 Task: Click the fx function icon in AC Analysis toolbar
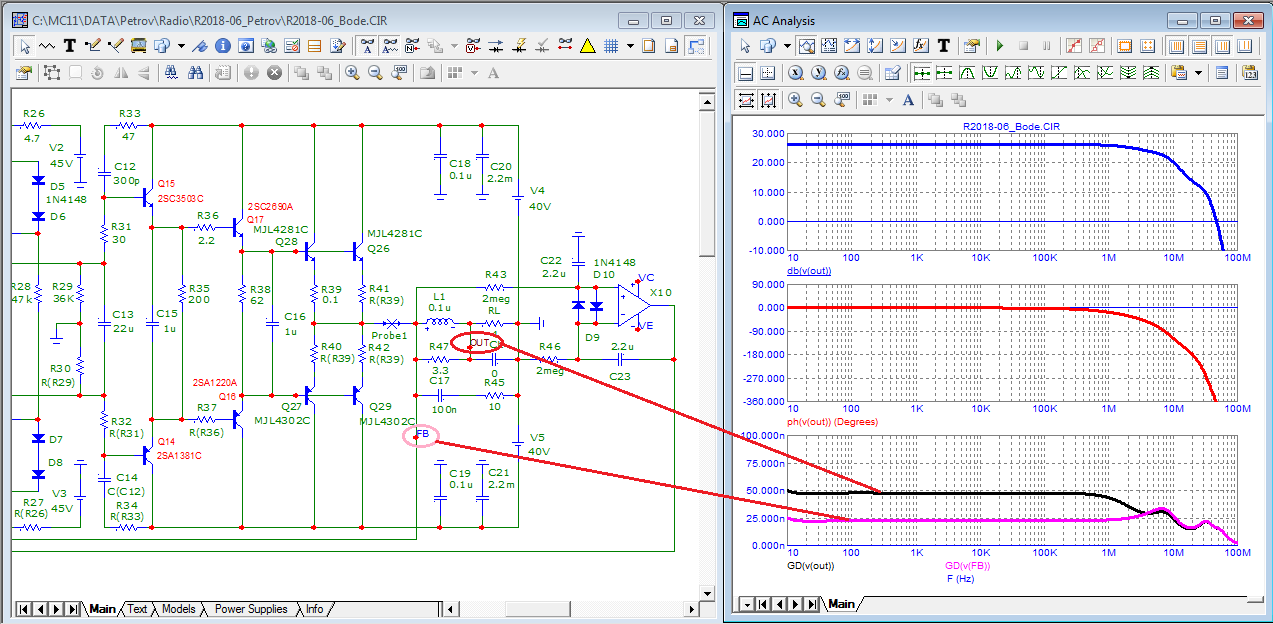pos(921,45)
